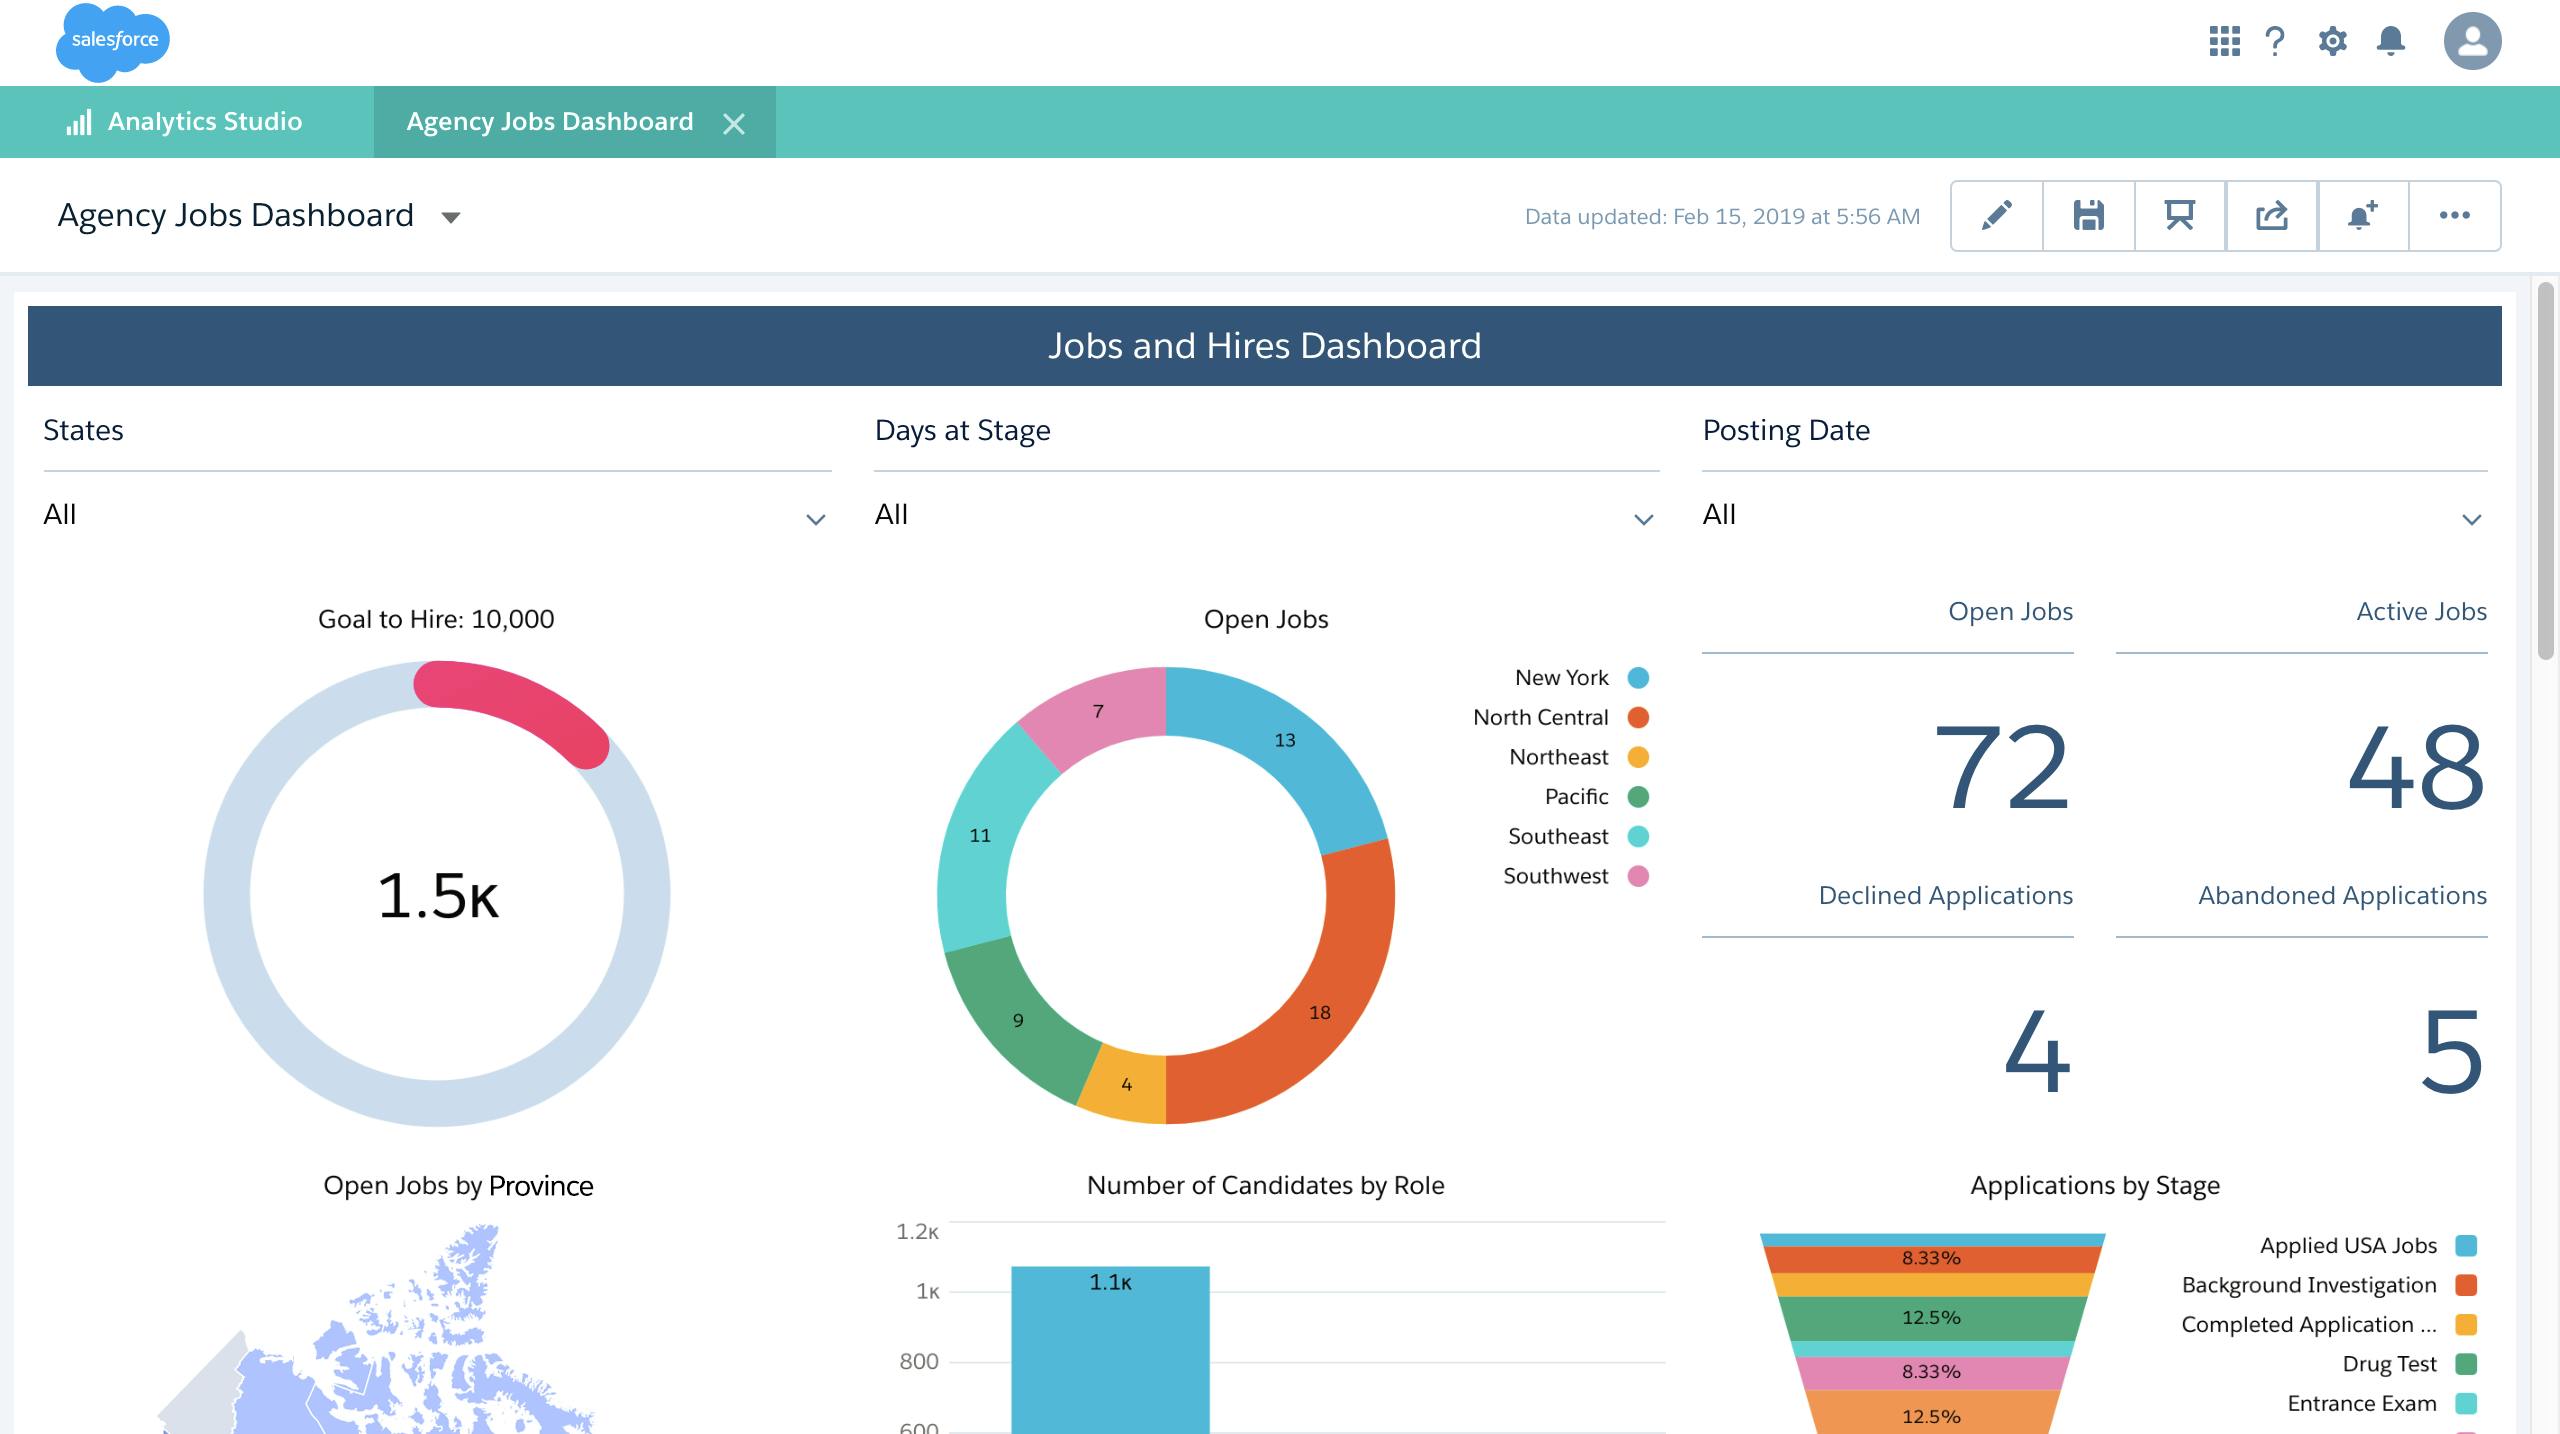Click the green 12.5% funnel segment
The image size is (2560, 1434).
click(1932, 1318)
